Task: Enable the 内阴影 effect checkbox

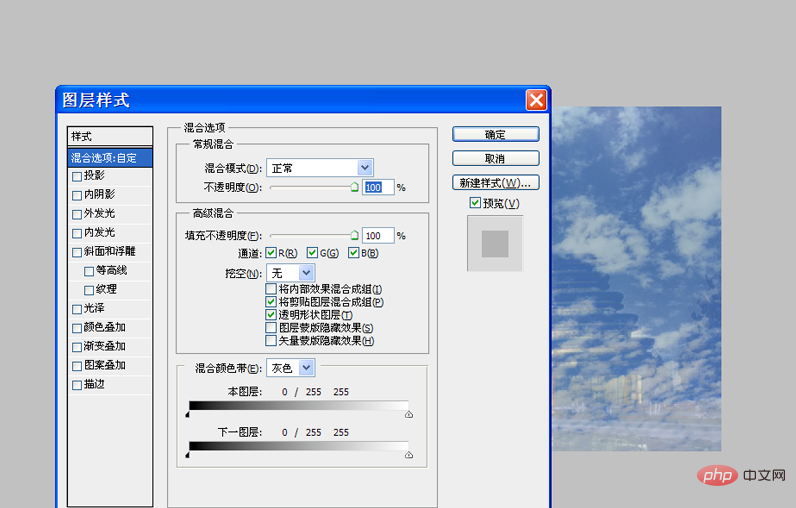Action: (77, 195)
